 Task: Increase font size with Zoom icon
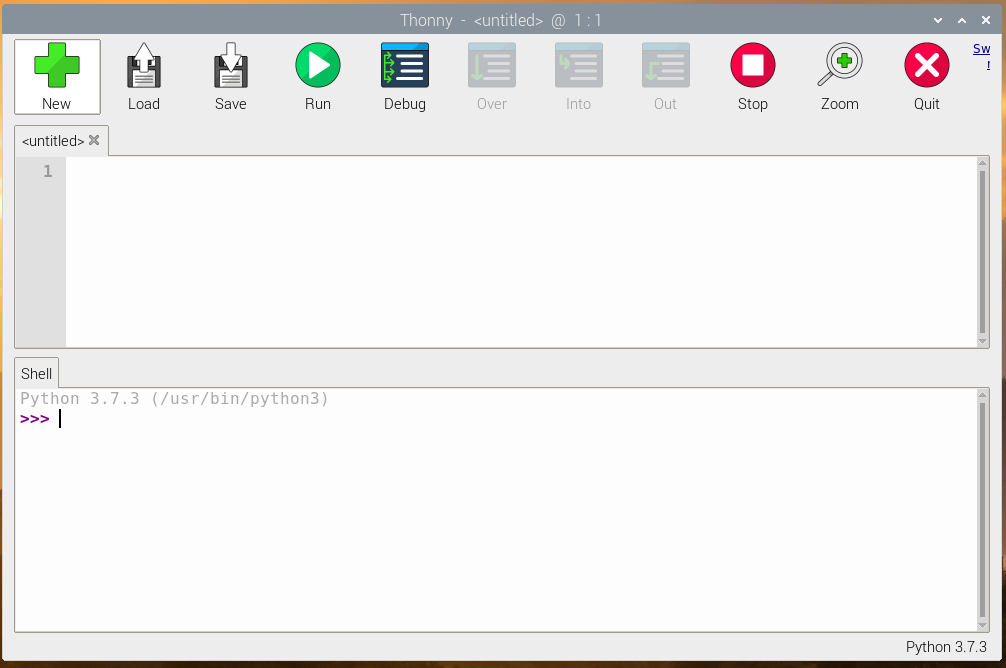click(x=840, y=76)
